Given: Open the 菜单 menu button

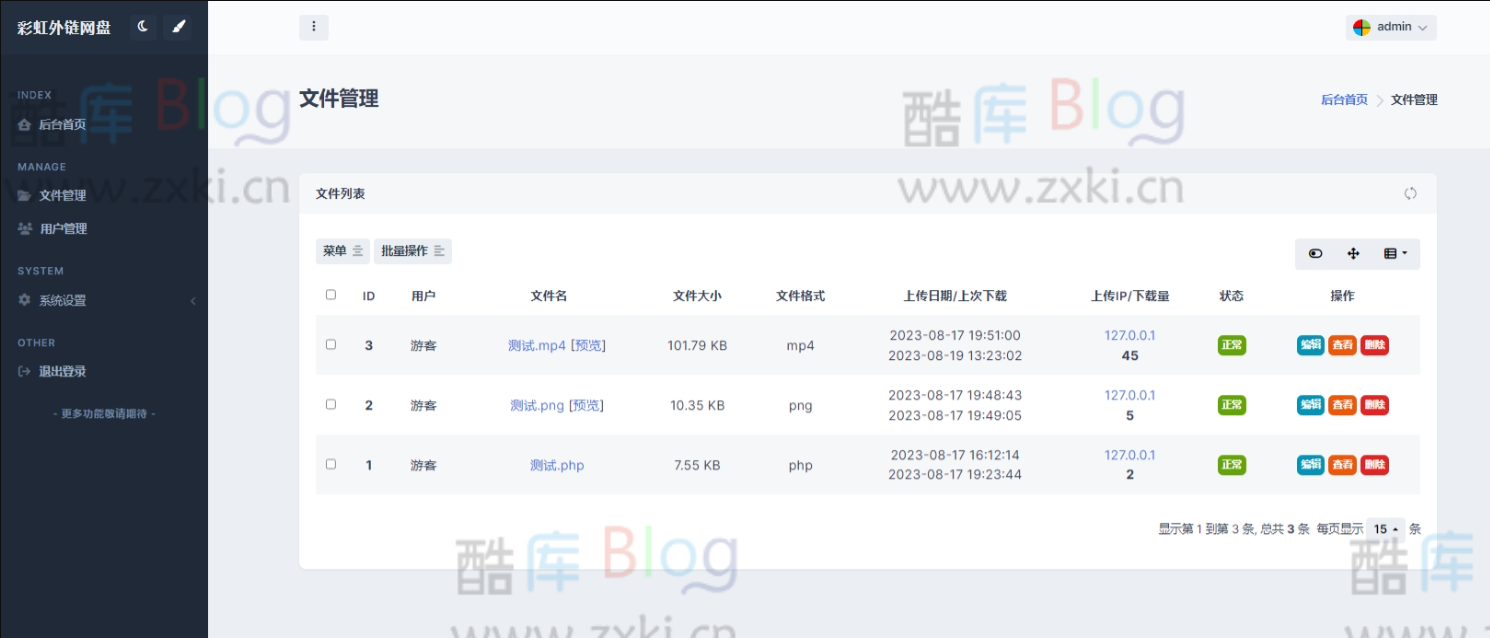Looking at the screenshot, I should tap(342, 251).
